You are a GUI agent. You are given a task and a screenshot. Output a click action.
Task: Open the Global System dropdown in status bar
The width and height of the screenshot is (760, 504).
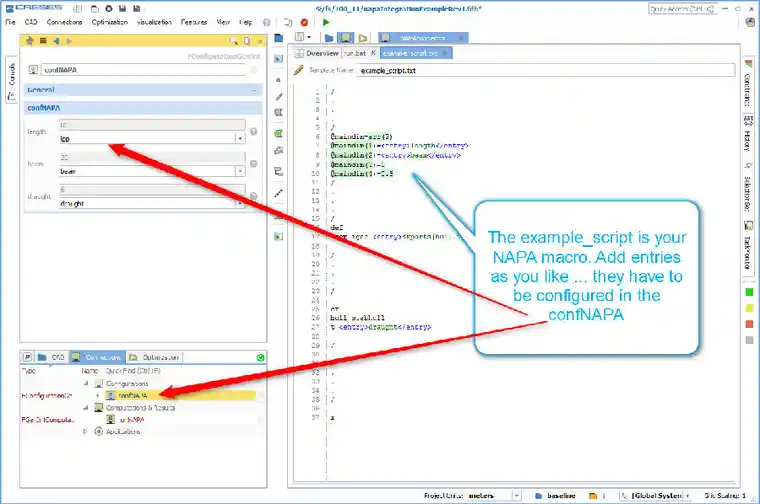[688, 495]
